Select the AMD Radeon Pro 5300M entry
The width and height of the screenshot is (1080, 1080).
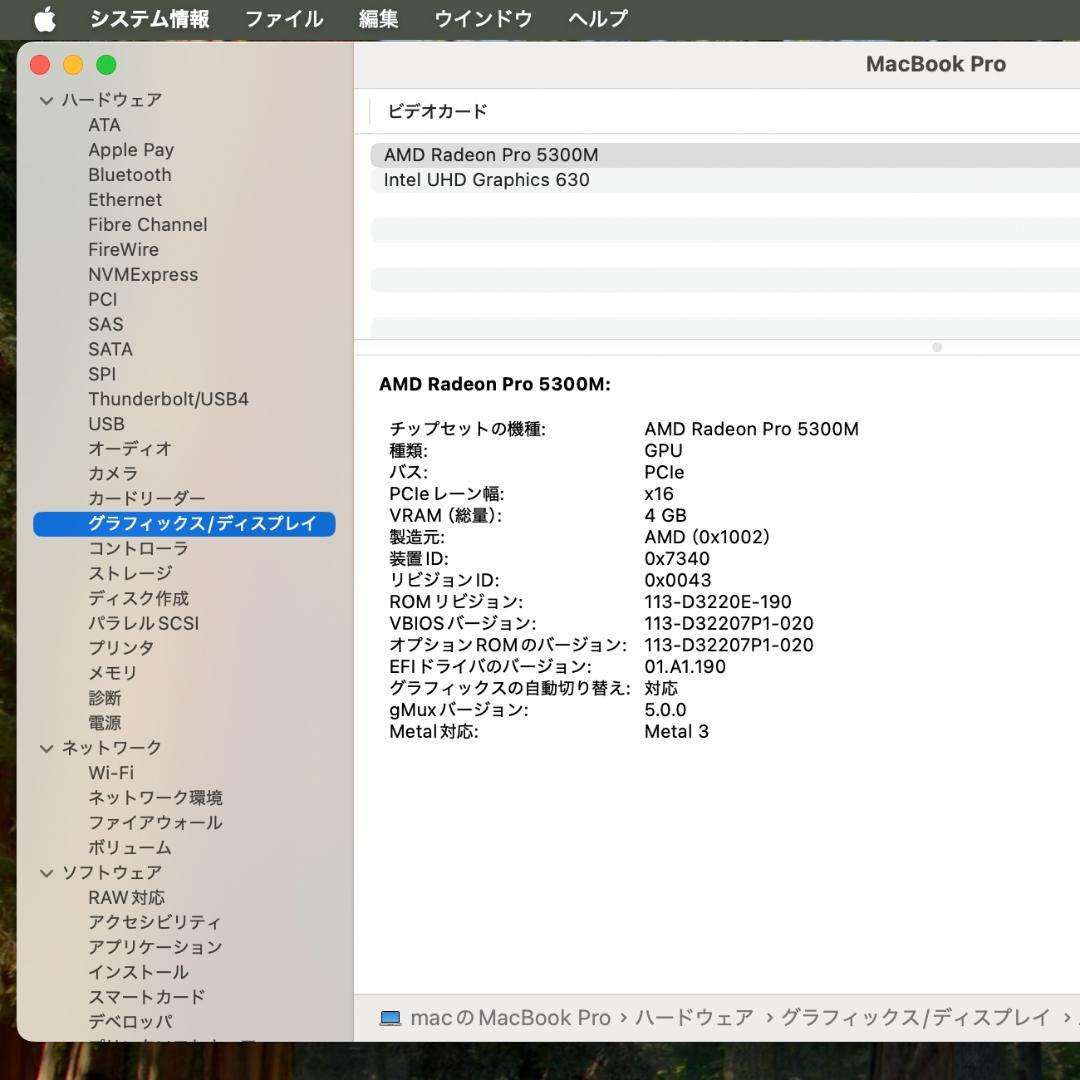[x=490, y=155]
